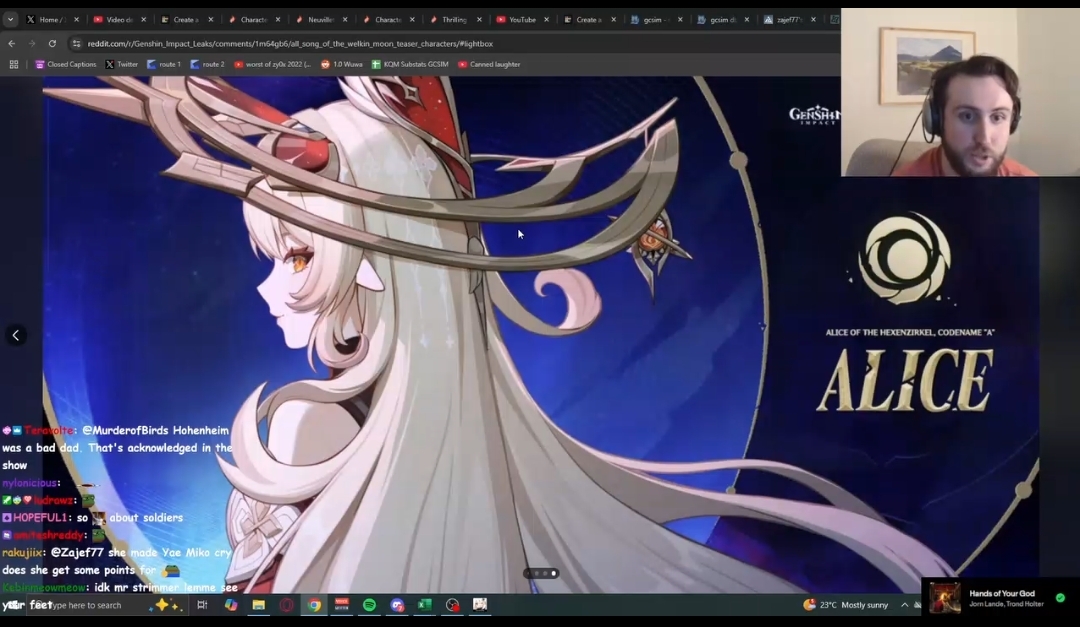Viewport: 1080px width, 627px height.
Task: Close the X Home tab
Action: [x=76, y=19]
